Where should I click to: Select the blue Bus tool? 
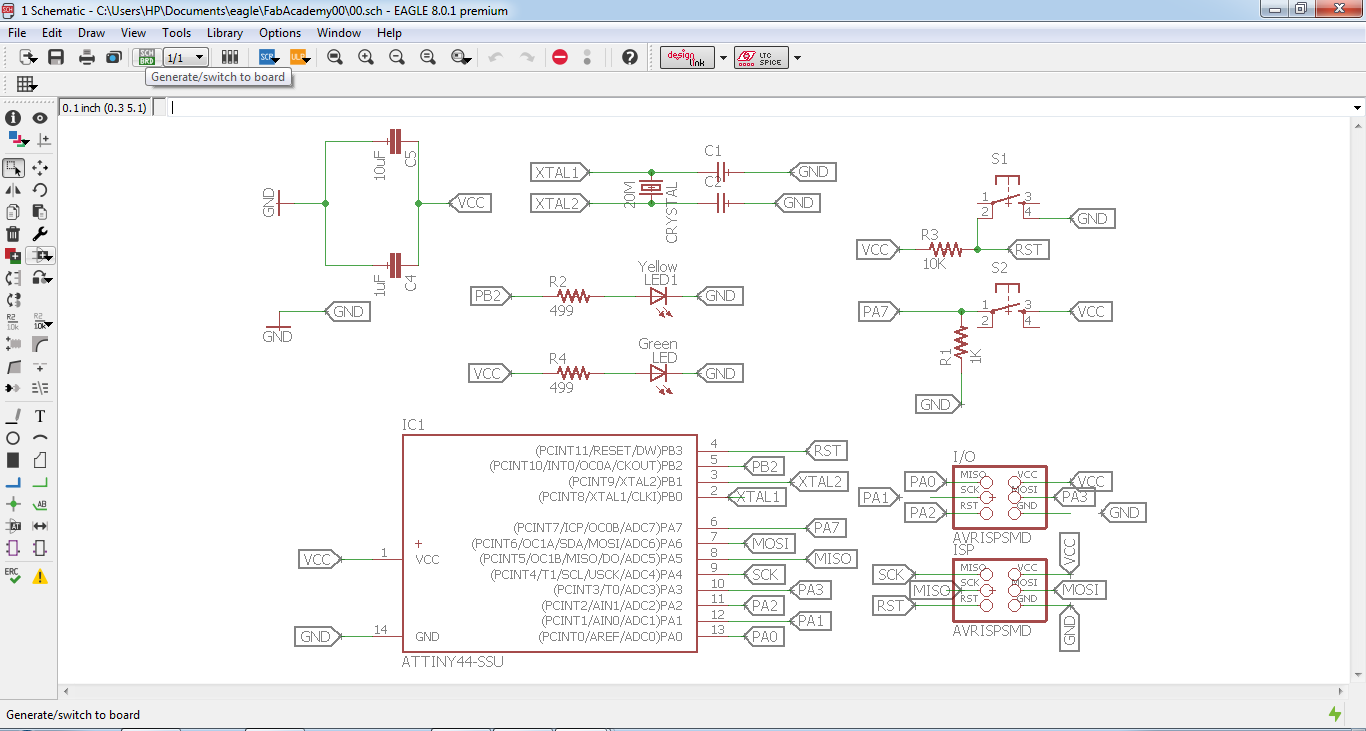click(13, 482)
